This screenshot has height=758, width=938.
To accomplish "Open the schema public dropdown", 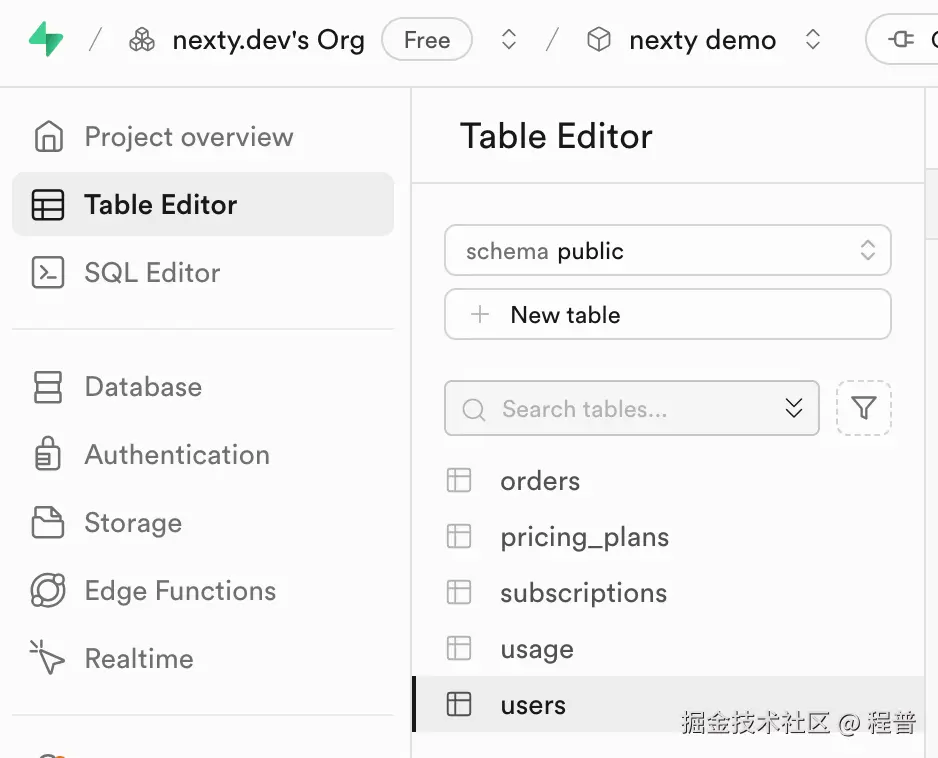I will (667, 250).
